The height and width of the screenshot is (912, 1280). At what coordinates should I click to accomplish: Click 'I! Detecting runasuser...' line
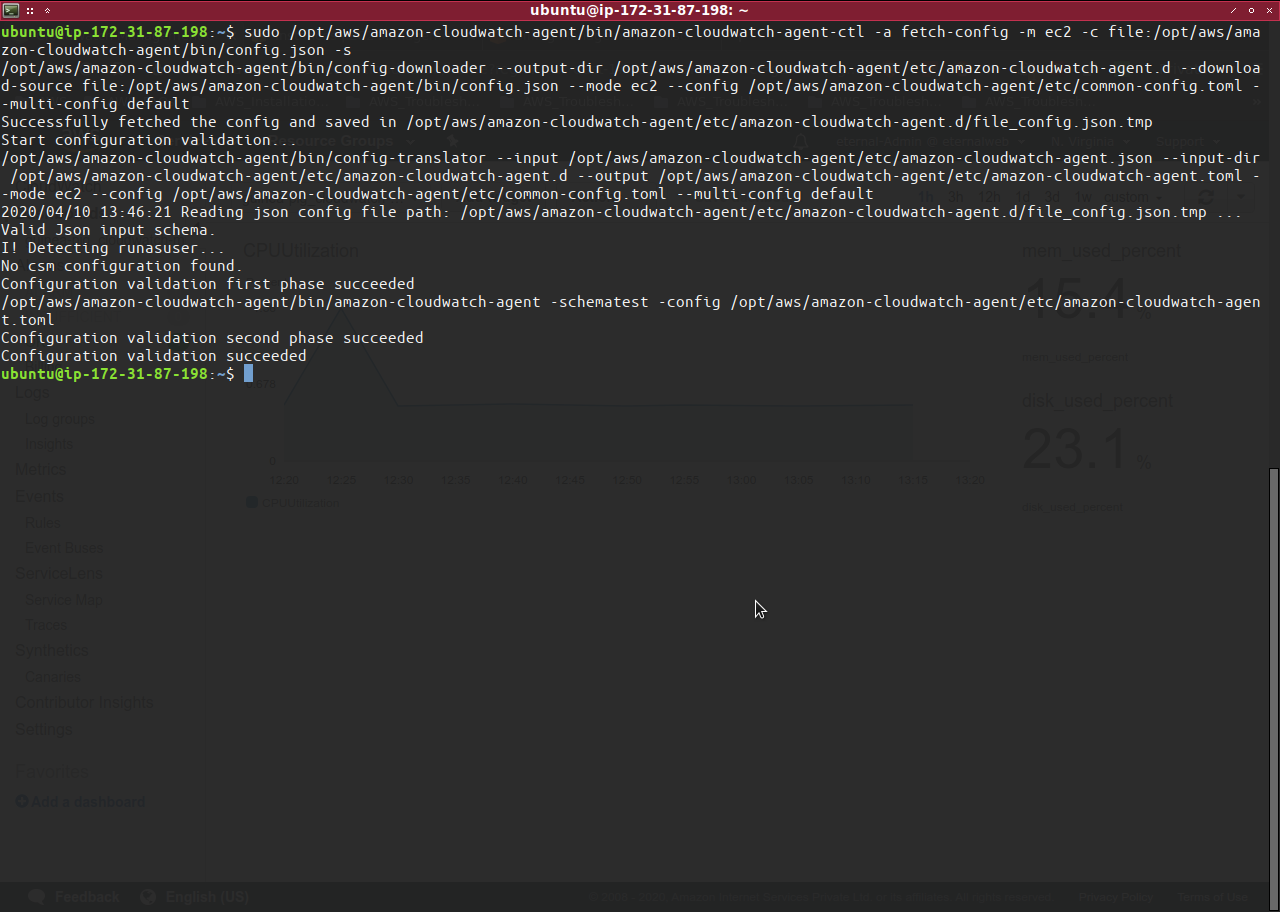pos(113,247)
